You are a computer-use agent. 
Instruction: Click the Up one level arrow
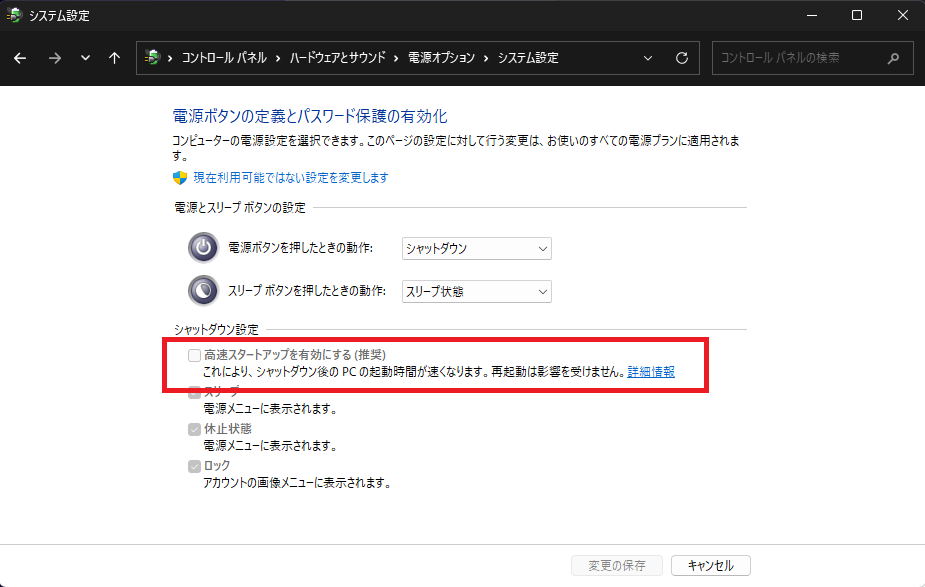tap(114, 58)
